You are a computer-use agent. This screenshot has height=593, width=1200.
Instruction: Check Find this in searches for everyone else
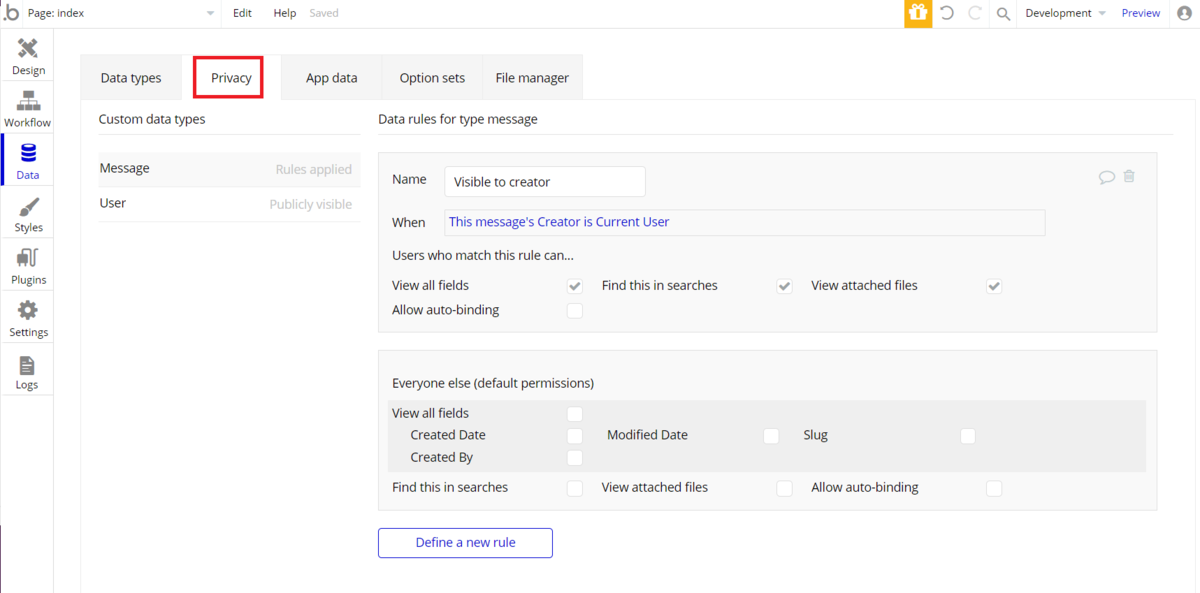[574, 488]
